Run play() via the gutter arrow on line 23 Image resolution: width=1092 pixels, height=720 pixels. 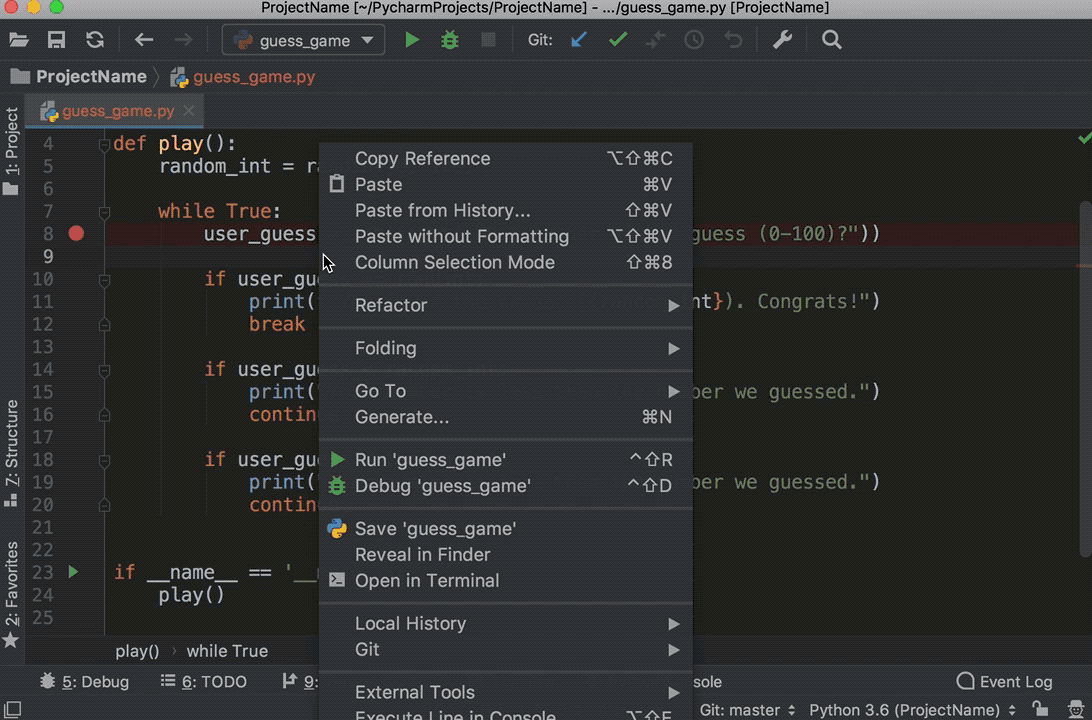point(71,572)
